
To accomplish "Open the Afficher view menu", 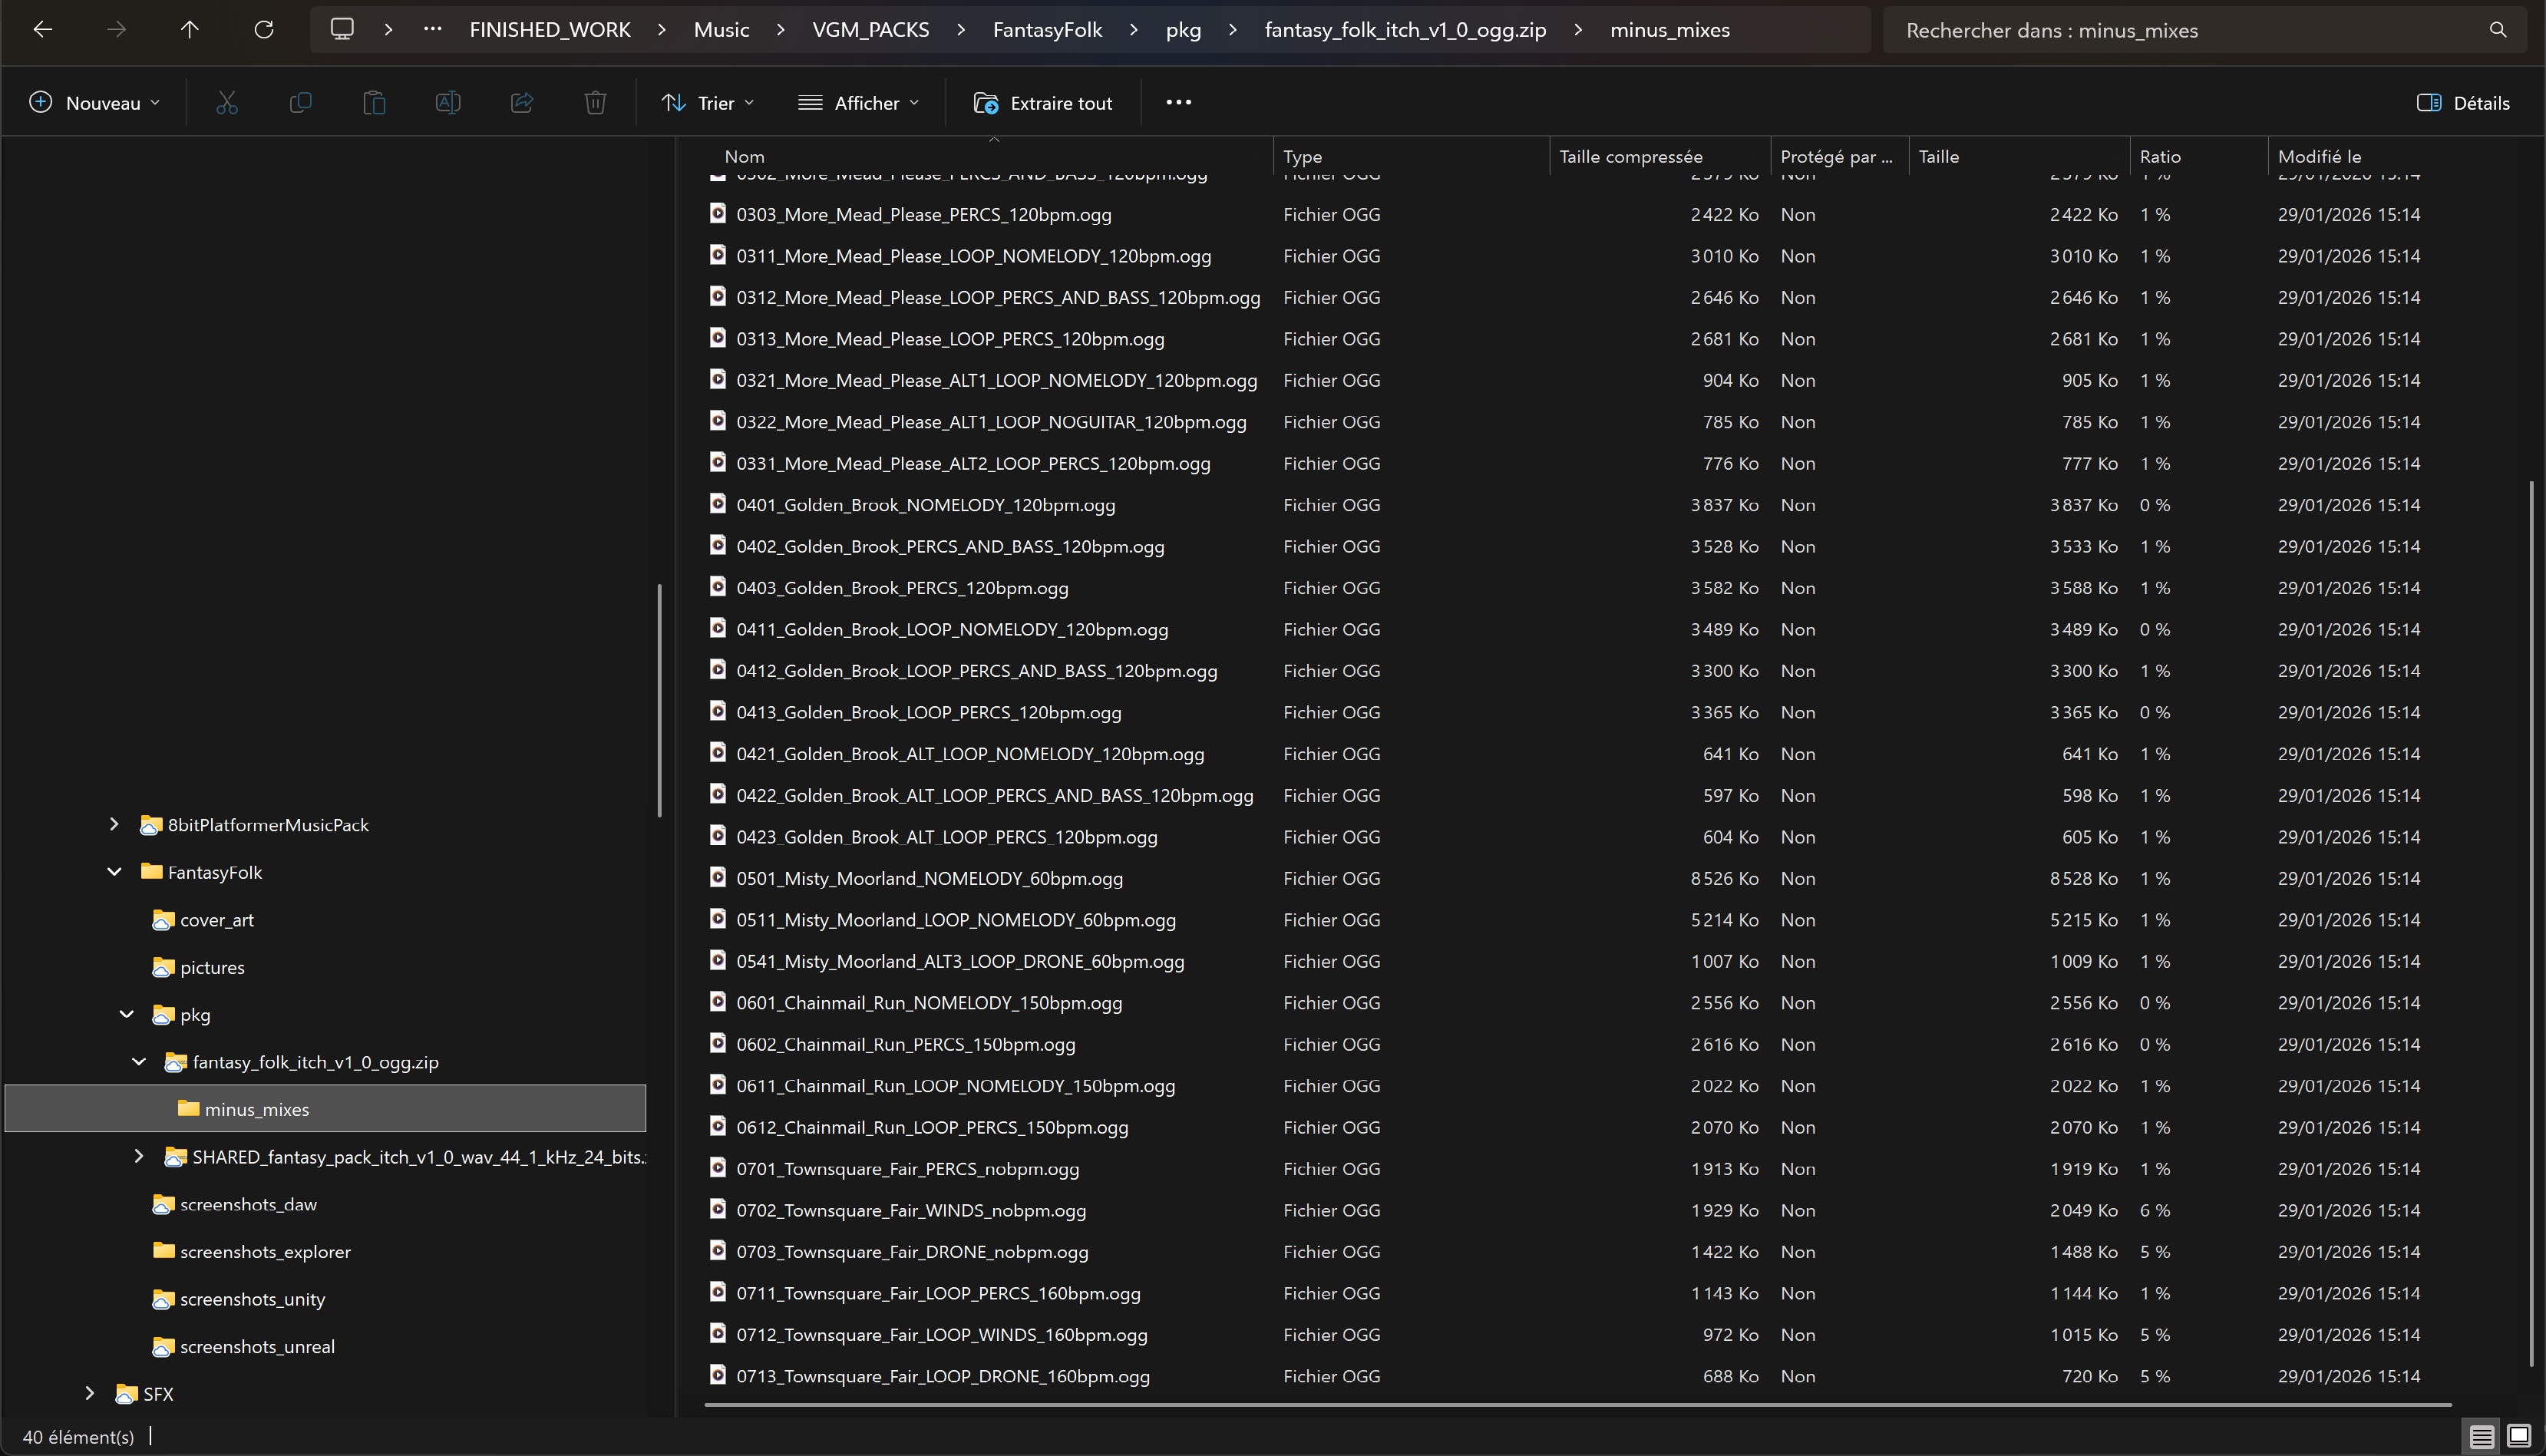I will pyautogui.click(x=858, y=103).
